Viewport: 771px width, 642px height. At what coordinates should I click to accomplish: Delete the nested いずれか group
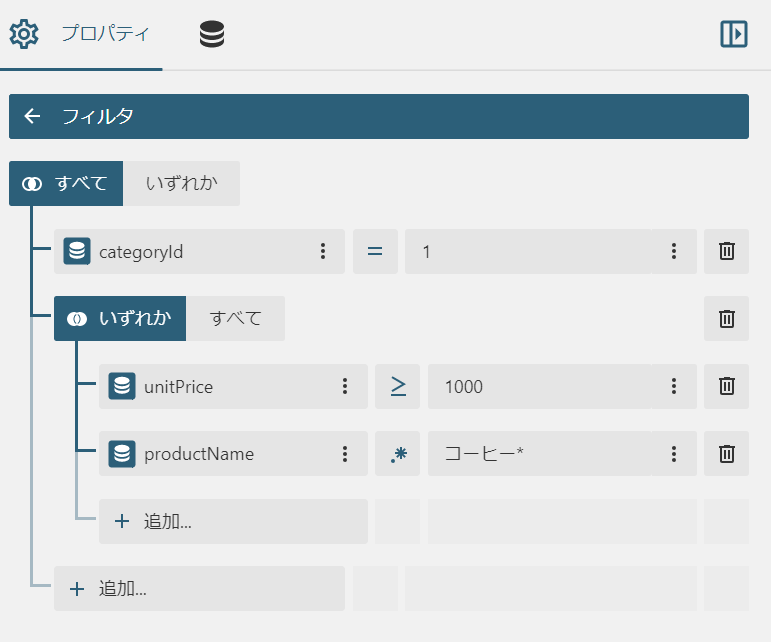pos(726,319)
